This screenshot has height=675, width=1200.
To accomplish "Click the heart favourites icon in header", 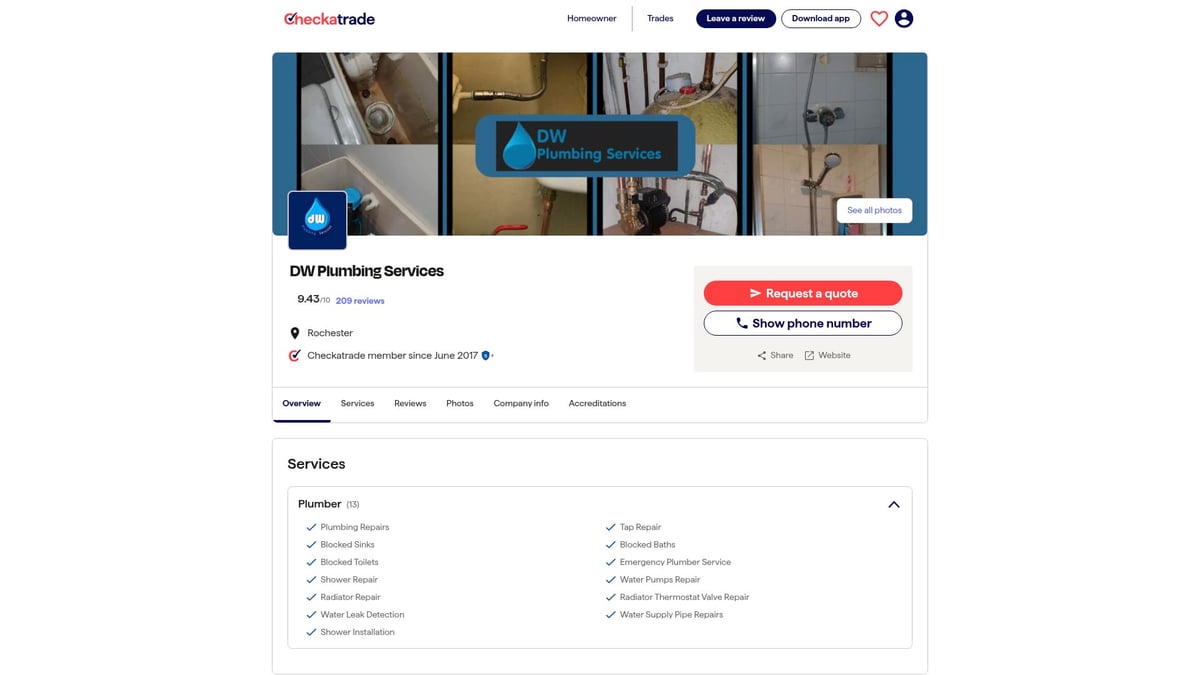I will [879, 18].
